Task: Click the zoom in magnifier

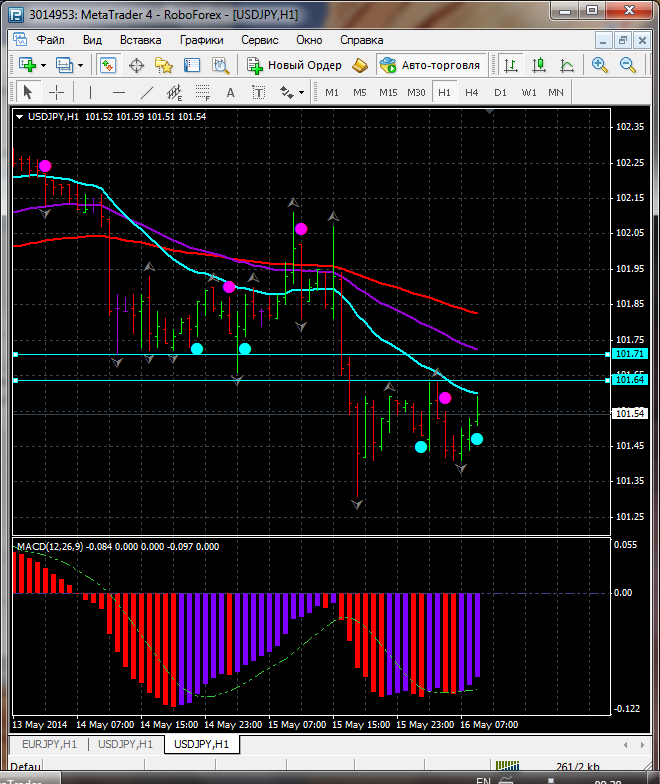Action: (x=600, y=65)
